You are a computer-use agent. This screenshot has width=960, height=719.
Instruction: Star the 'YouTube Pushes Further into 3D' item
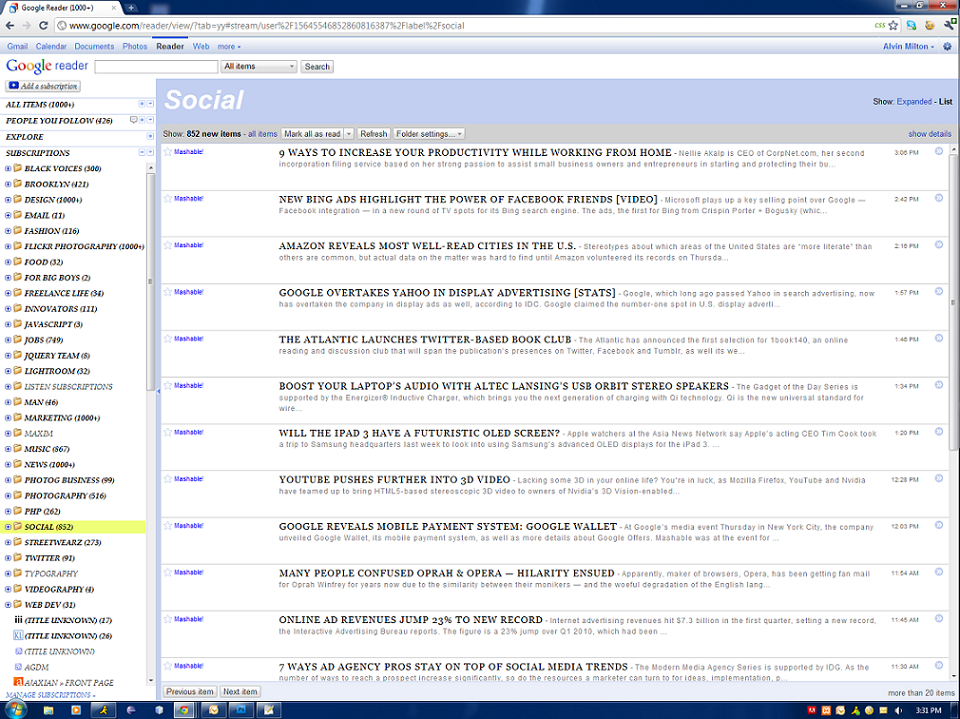click(x=168, y=478)
